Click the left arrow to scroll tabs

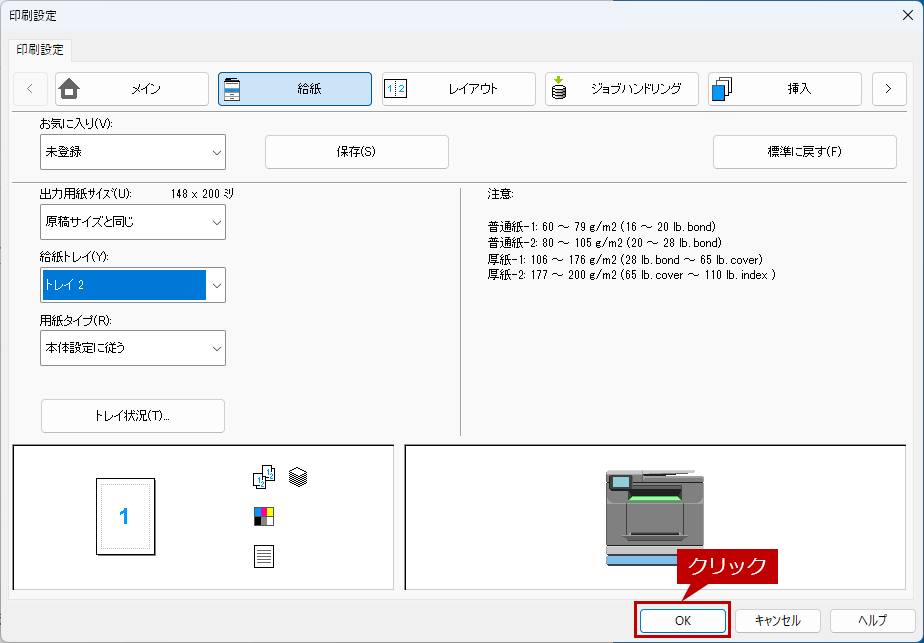tap(29, 89)
